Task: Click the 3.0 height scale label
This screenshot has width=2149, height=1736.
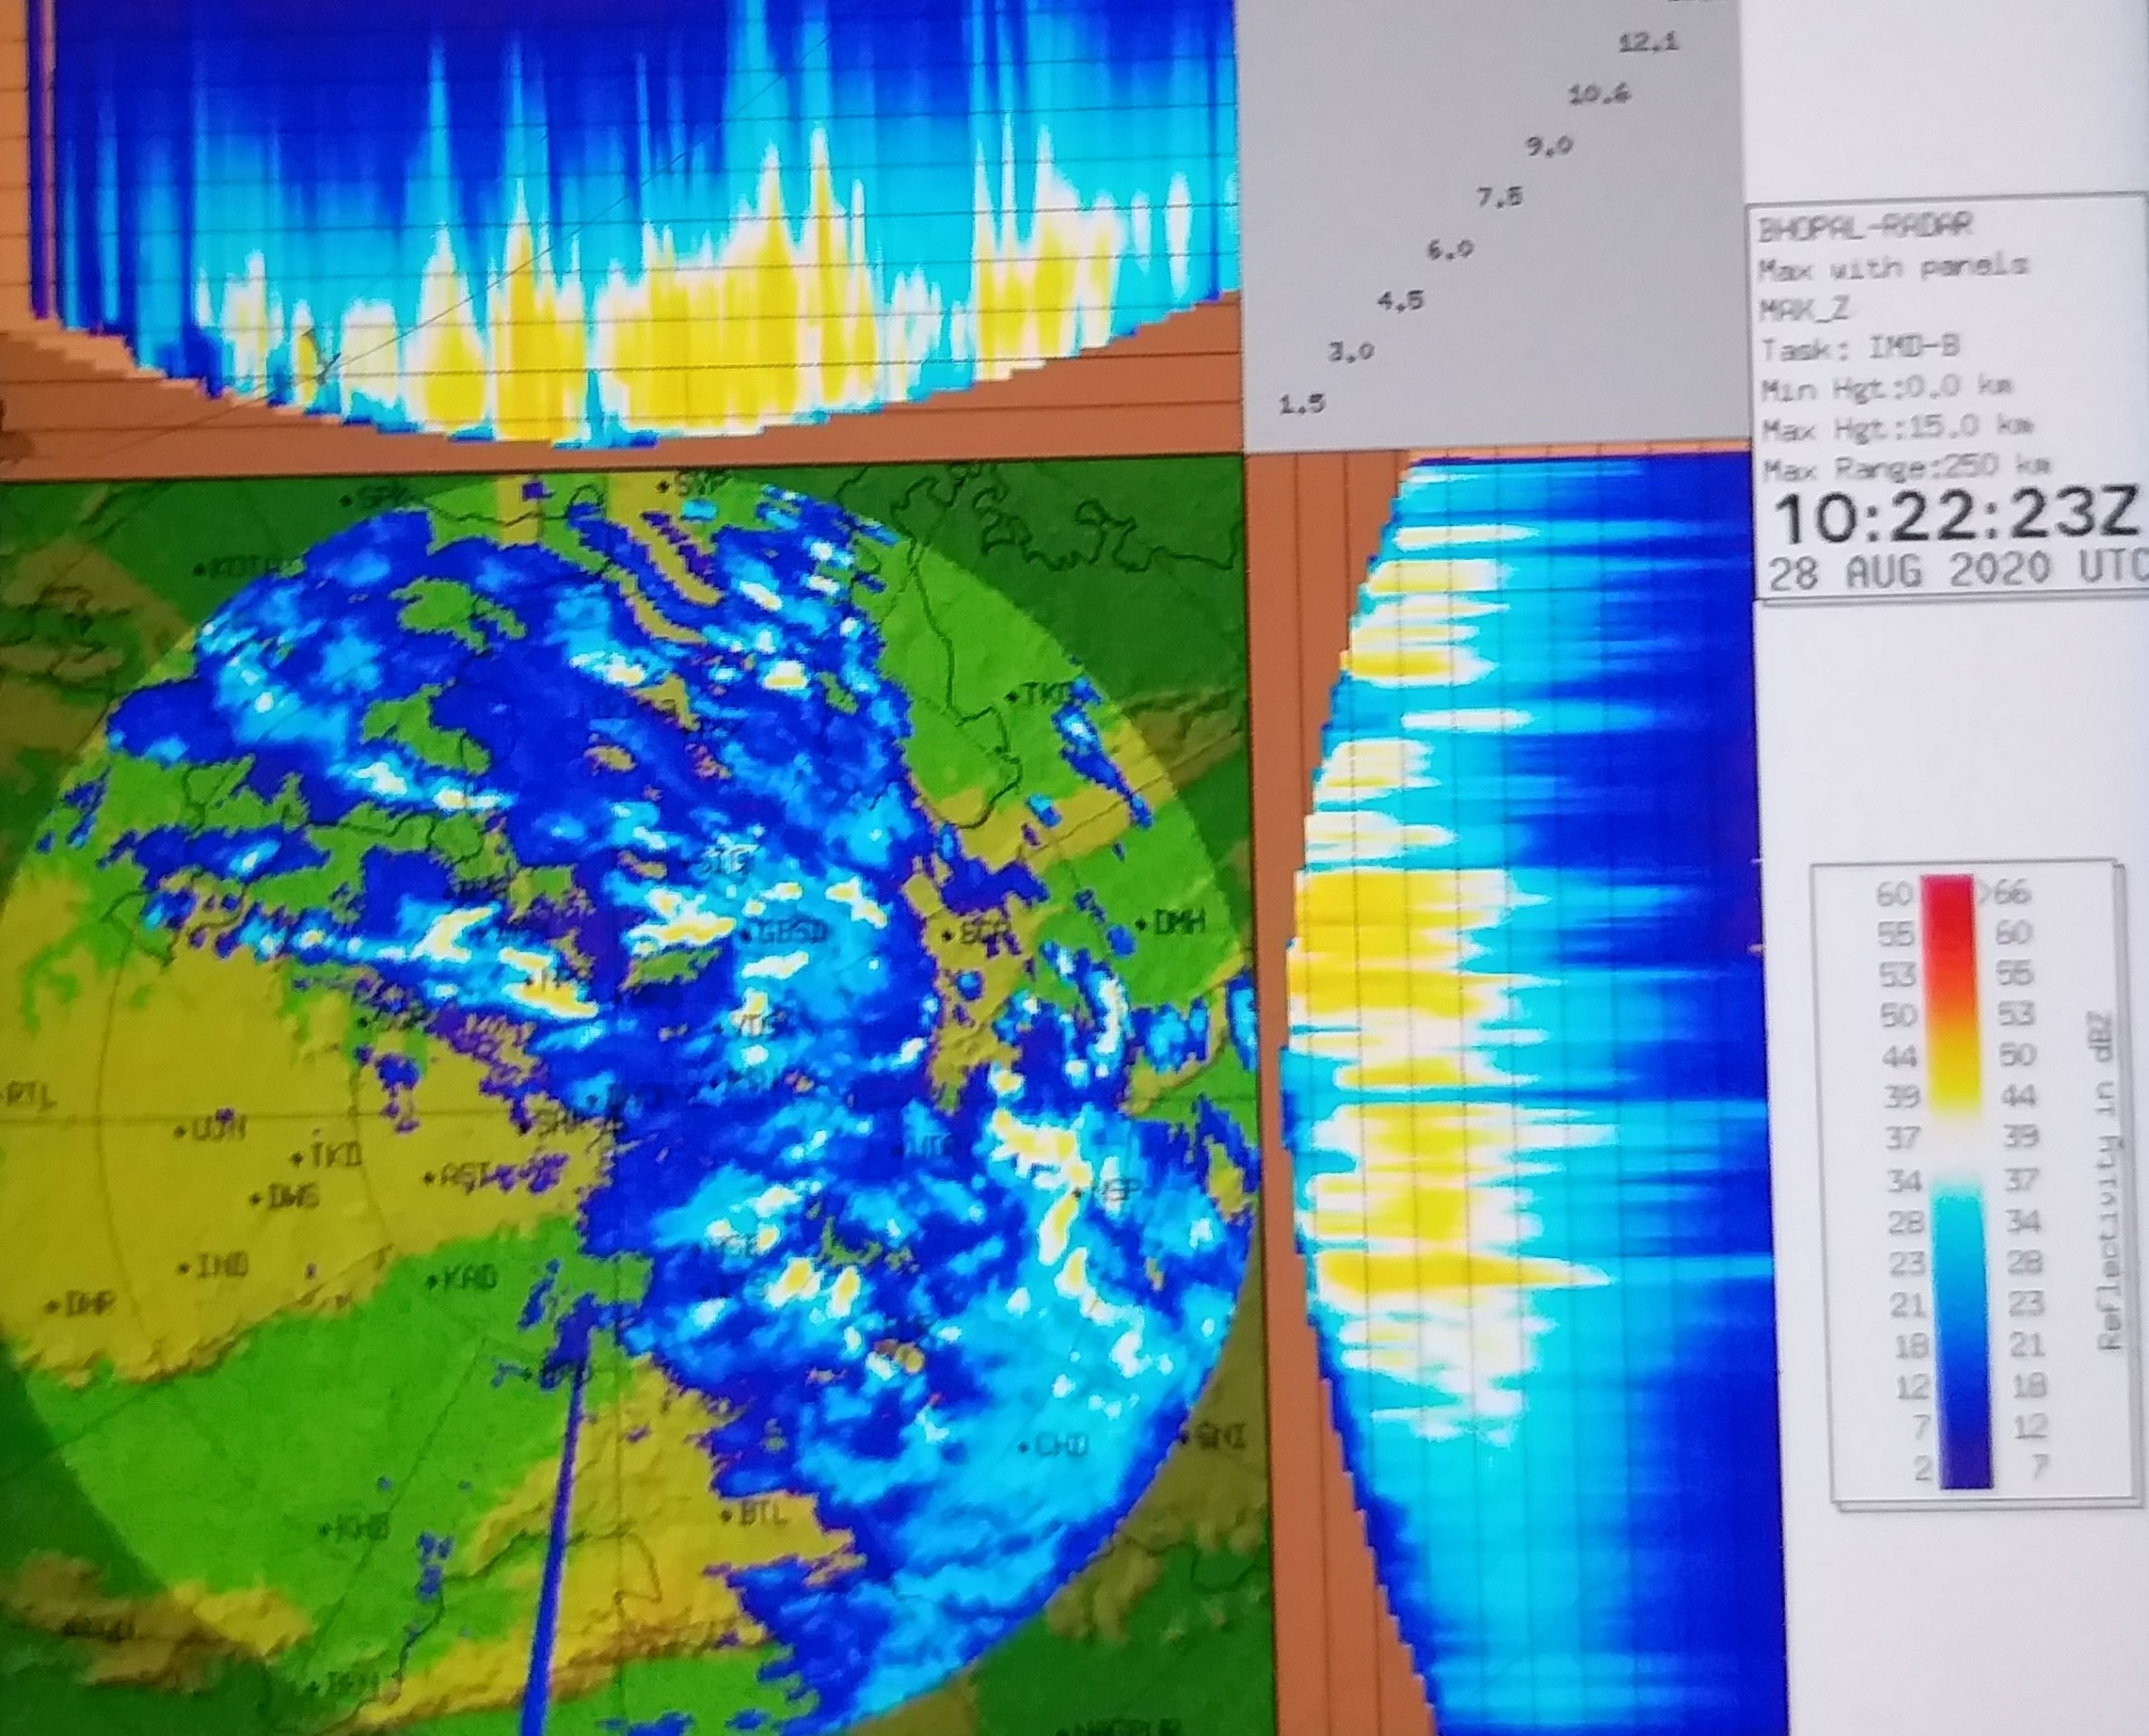Action: pos(1350,351)
